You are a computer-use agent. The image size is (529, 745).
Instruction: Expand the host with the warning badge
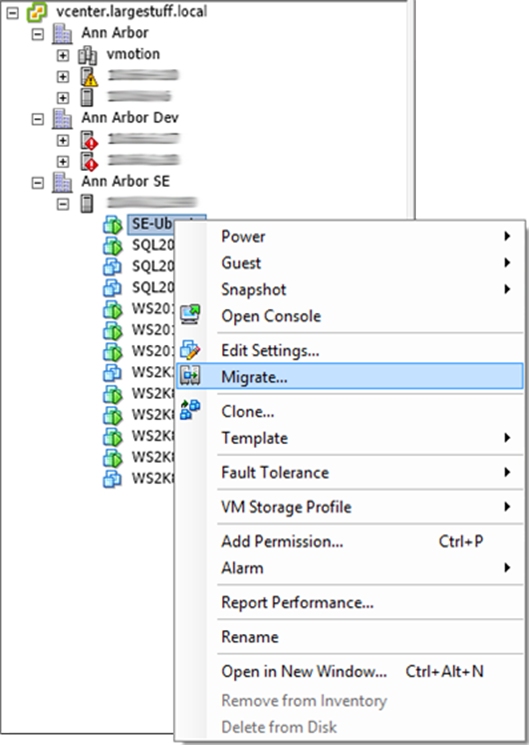pos(63,76)
